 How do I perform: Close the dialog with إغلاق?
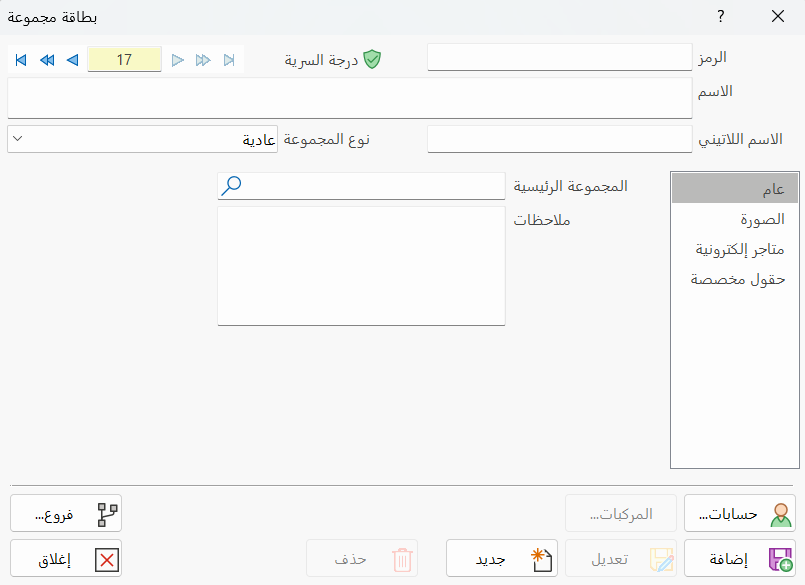(x=65, y=558)
